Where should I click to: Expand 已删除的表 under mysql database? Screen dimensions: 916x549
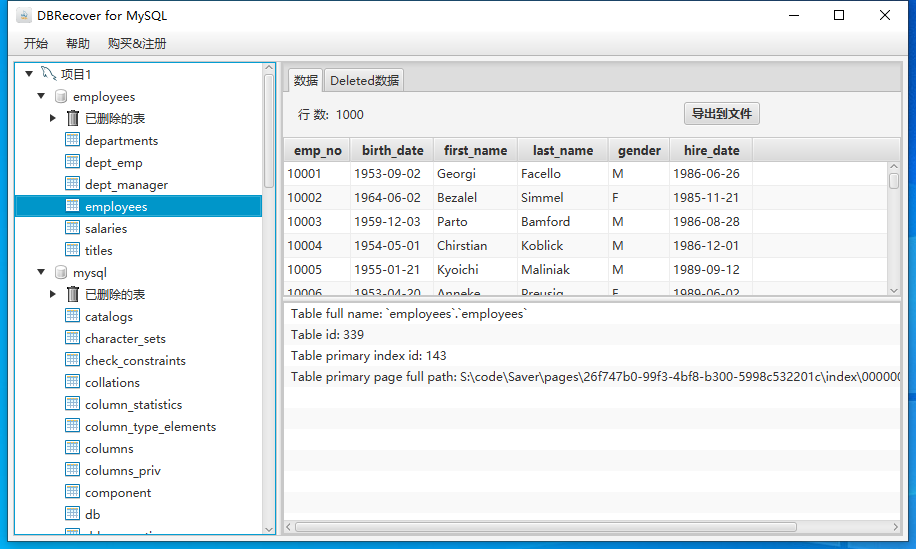tap(53, 294)
